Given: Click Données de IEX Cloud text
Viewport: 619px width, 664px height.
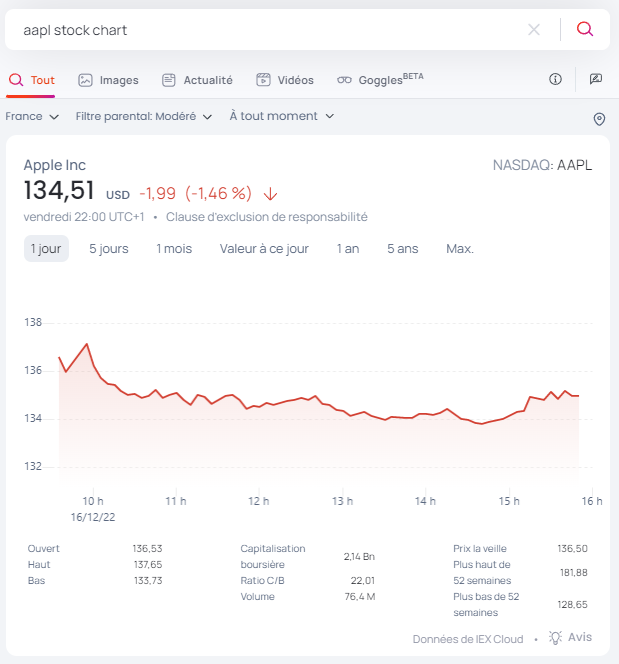Looking at the screenshot, I should (x=468, y=639).
